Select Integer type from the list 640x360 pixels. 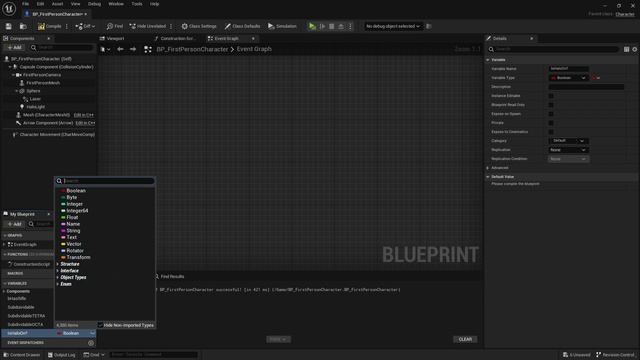[x=74, y=204]
